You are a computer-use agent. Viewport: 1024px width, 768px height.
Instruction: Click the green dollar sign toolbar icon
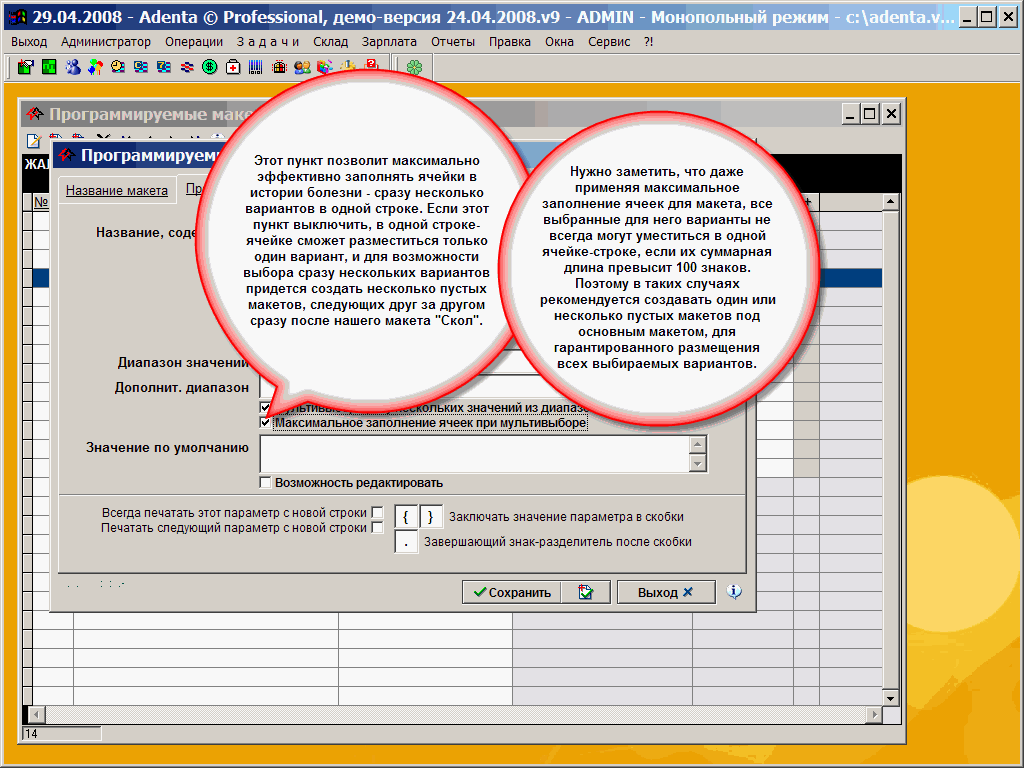[210, 67]
